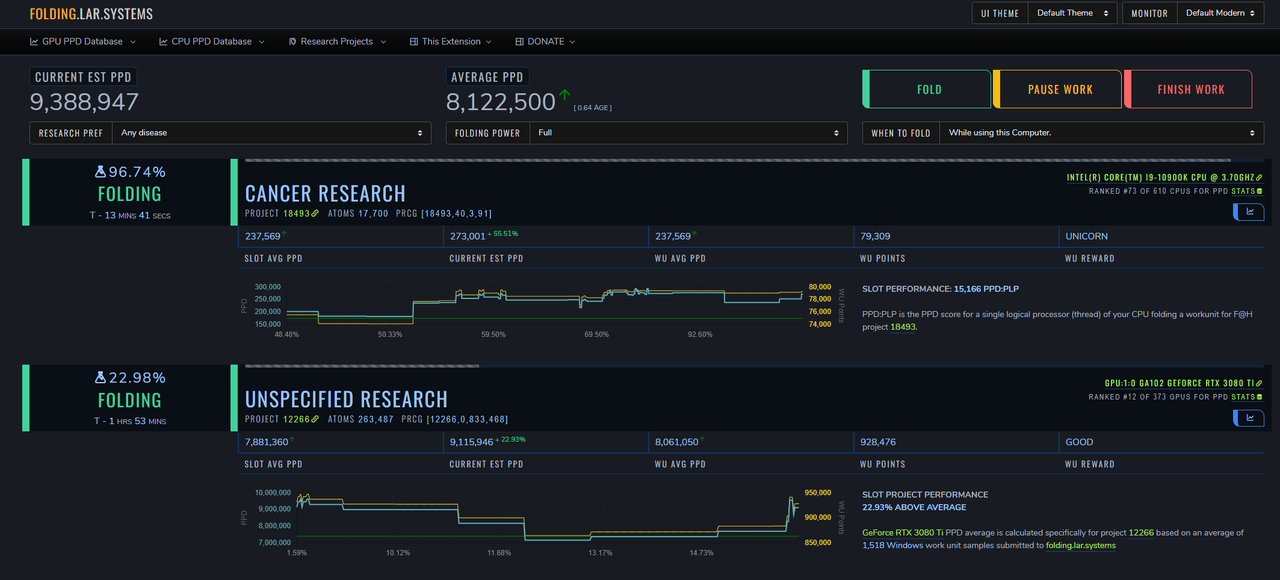Open the Research Projects menu
The height and width of the screenshot is (580, 1280).
pos(337,42)
